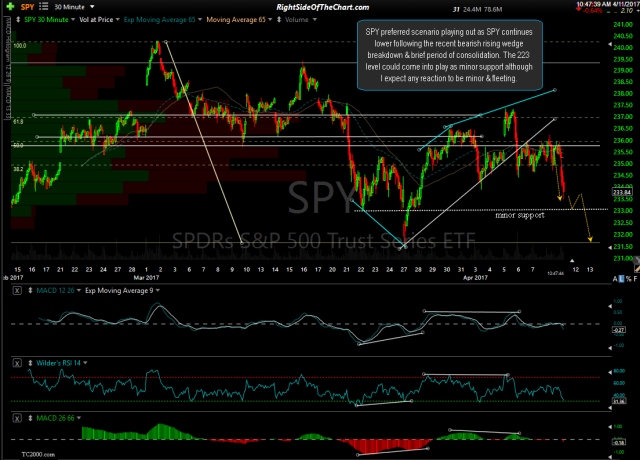640x460 pixels.
Task: Click the white triangle marker above date 12
Action: (572, 260)
